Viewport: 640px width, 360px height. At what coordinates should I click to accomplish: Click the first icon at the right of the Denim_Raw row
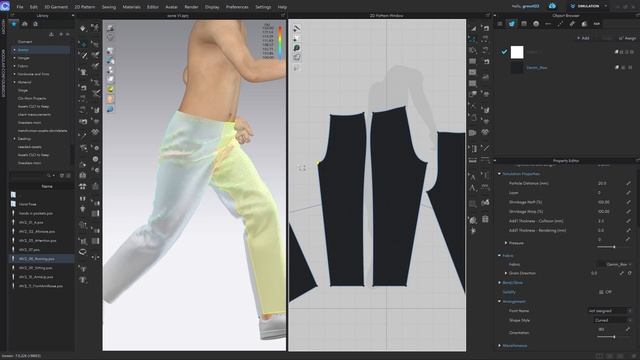point(617,67)
